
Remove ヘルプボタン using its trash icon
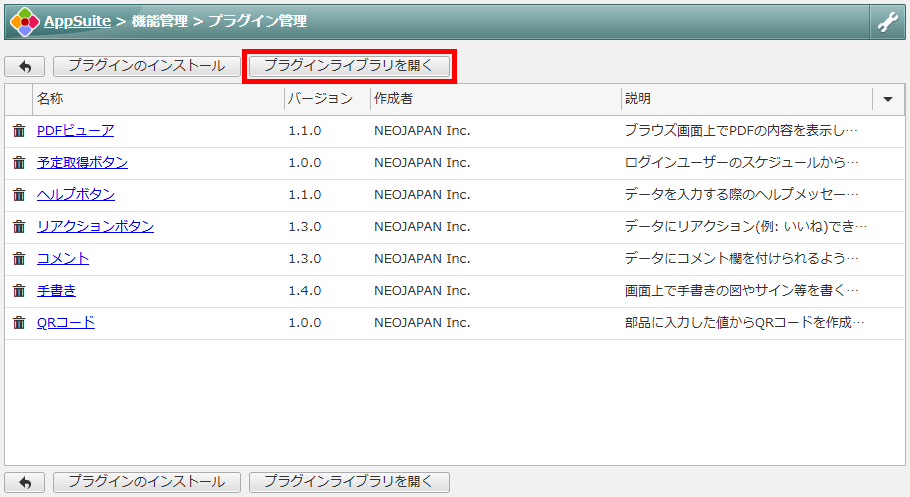pyautogui.click(x=19, y=194)
